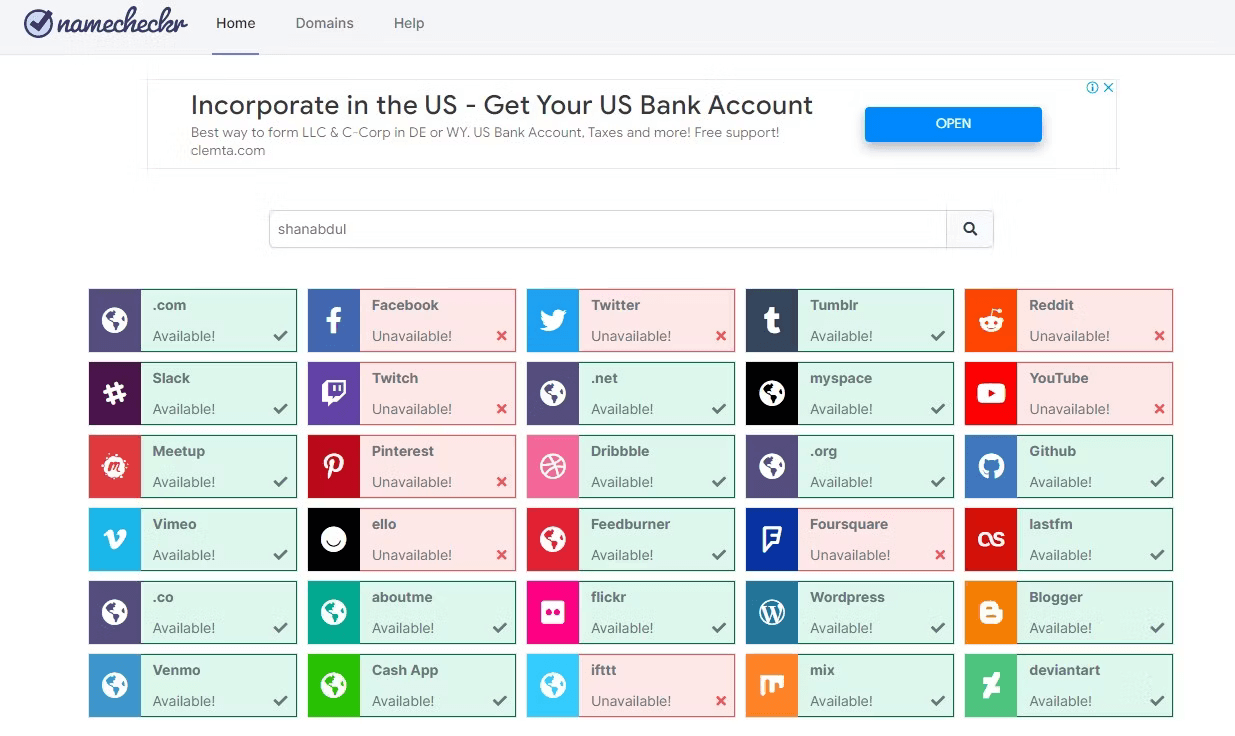Click the YouTube play icon
This screenshot has height=736, width=1235.
991,394
